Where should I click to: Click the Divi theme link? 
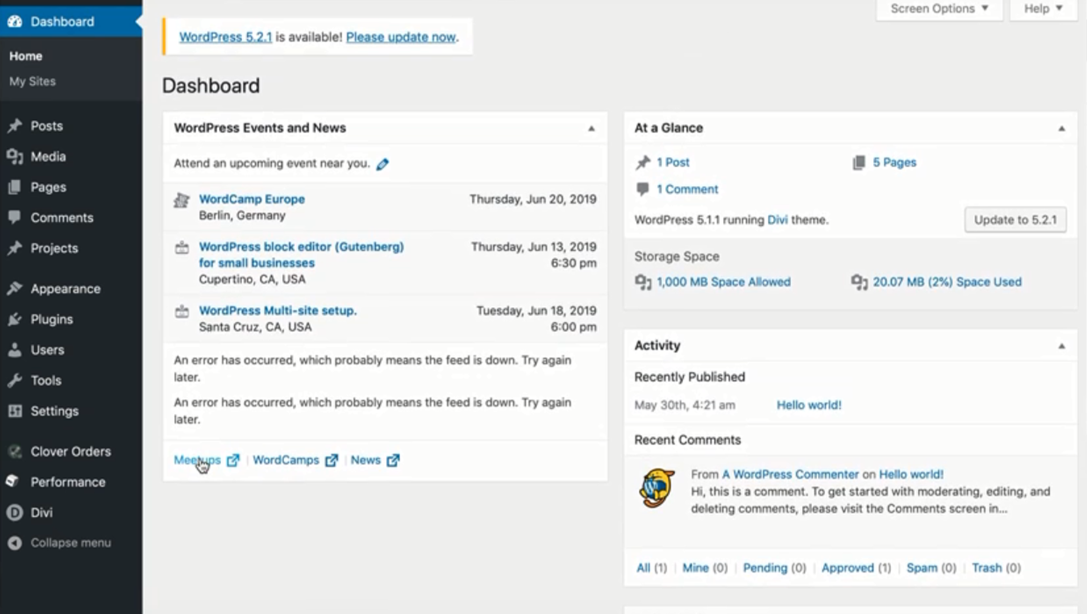pos(777,220)
